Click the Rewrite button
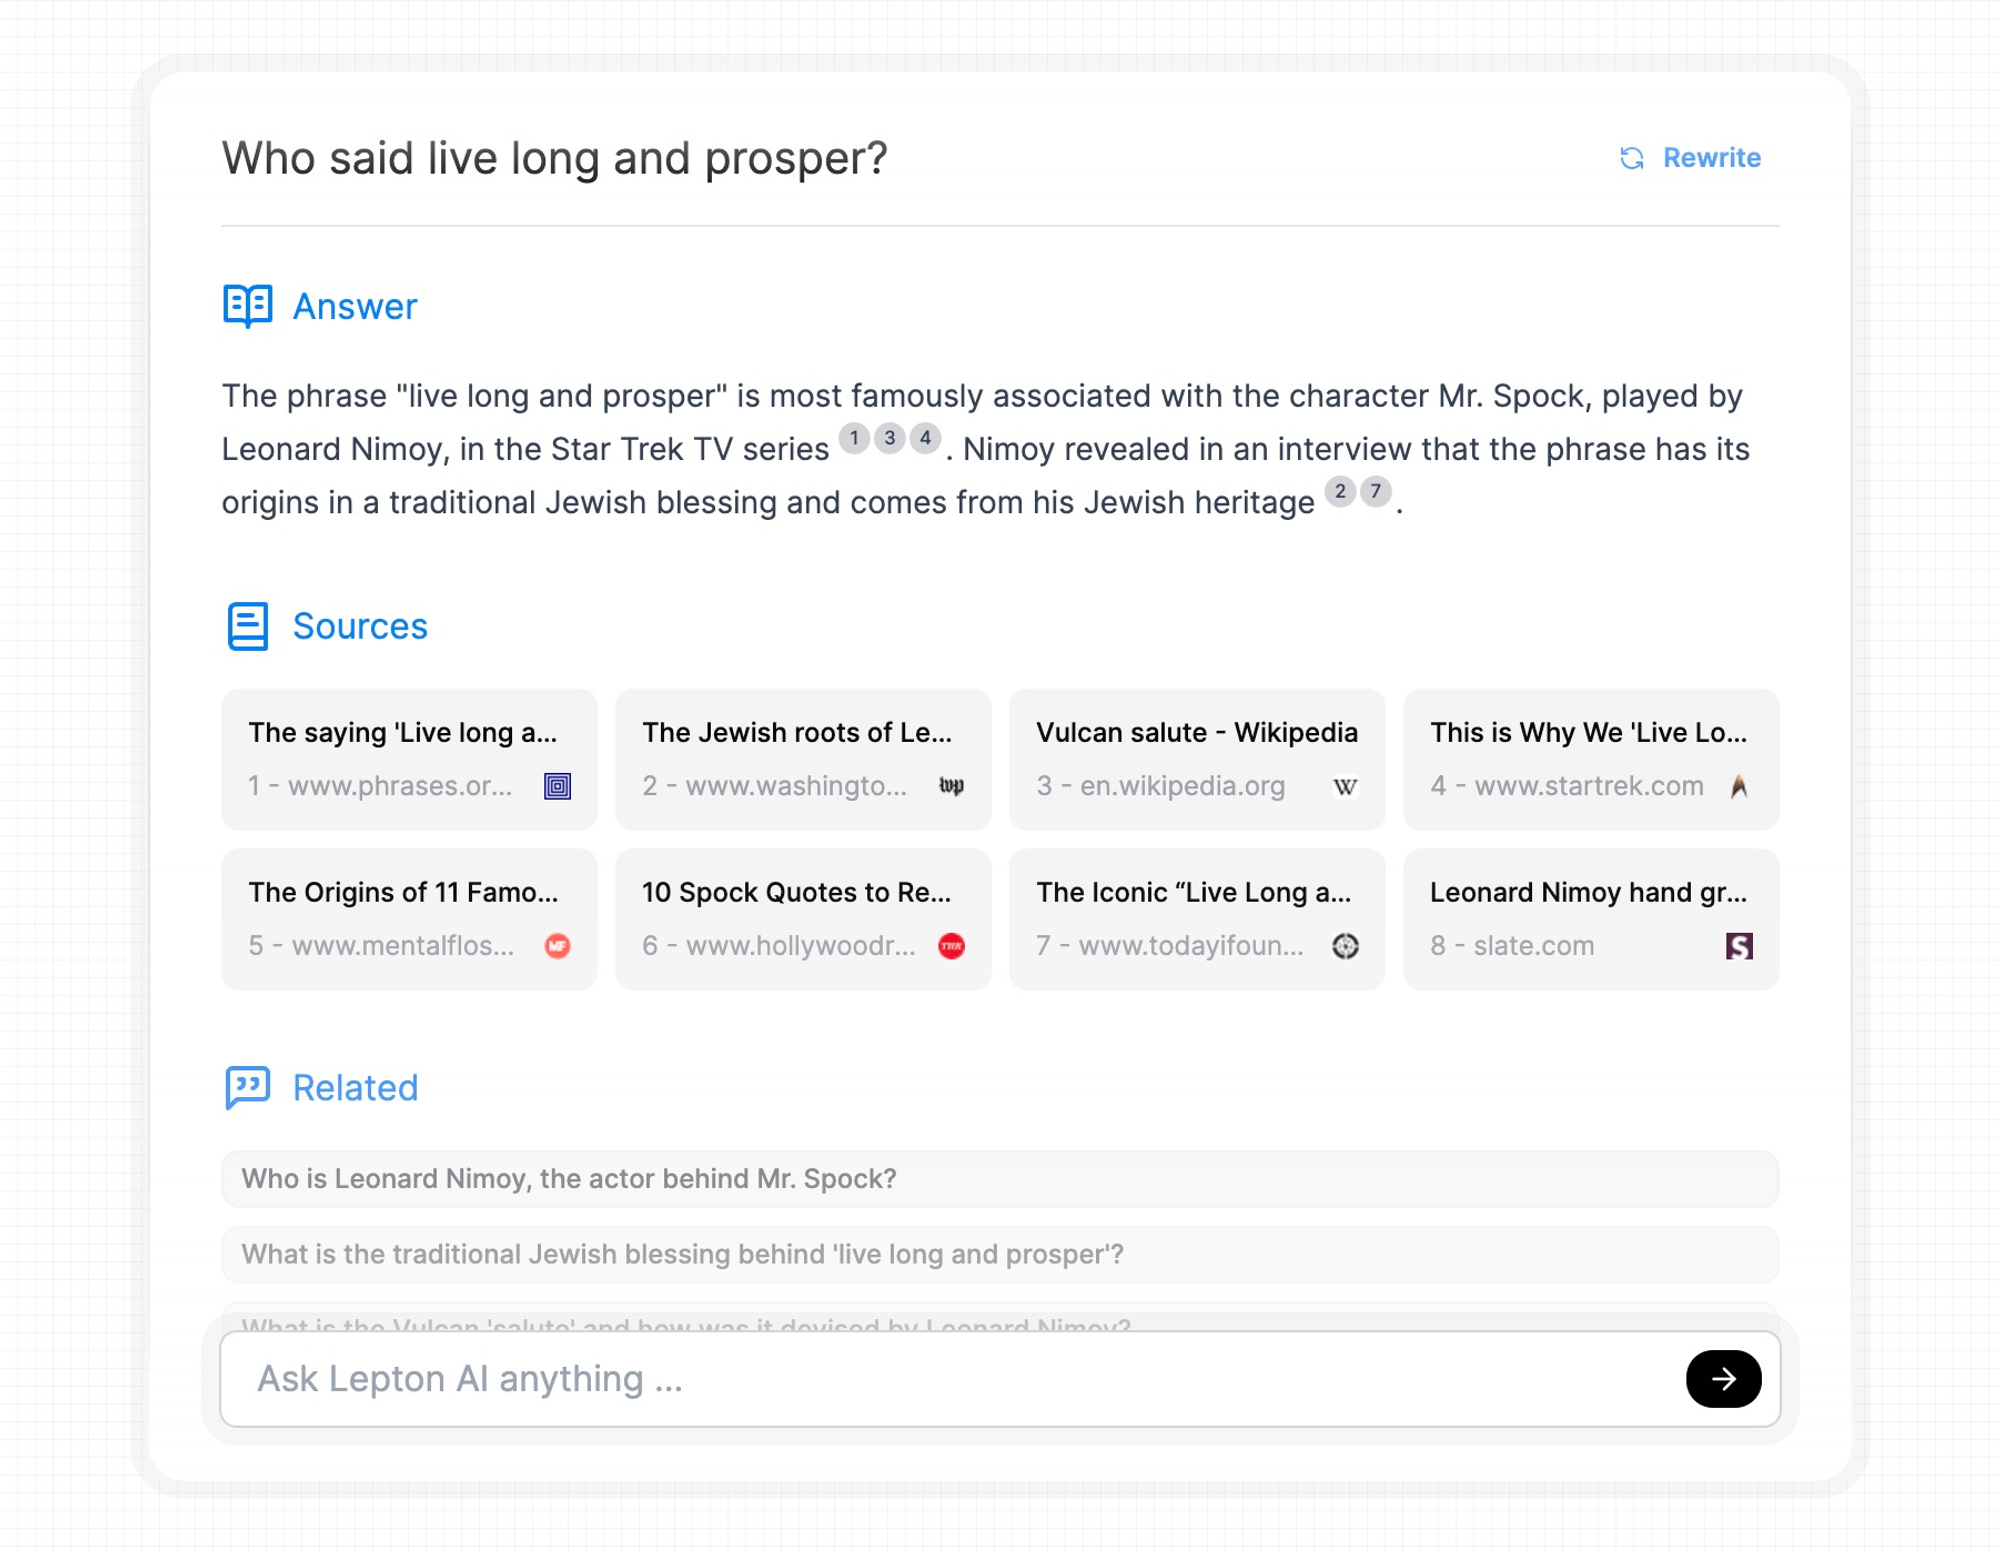Image resolution: width=2000 pixels, height=1552 pixels. click(1693, 156)
